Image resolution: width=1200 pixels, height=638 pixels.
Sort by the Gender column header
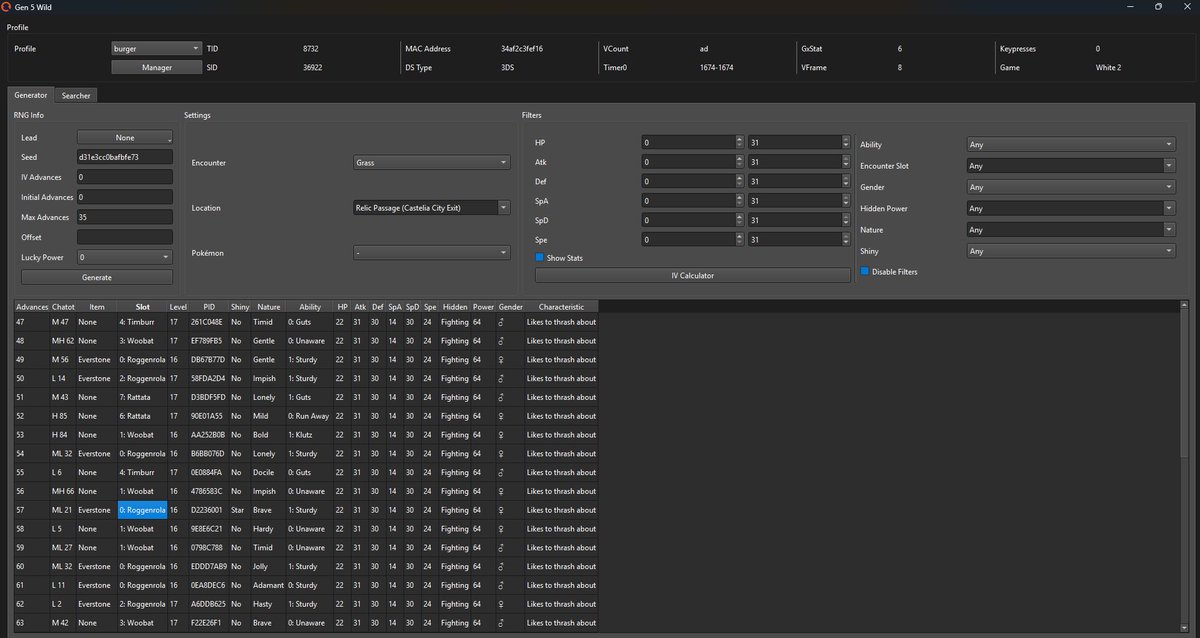pyautogui.click(x=511, y=306)
